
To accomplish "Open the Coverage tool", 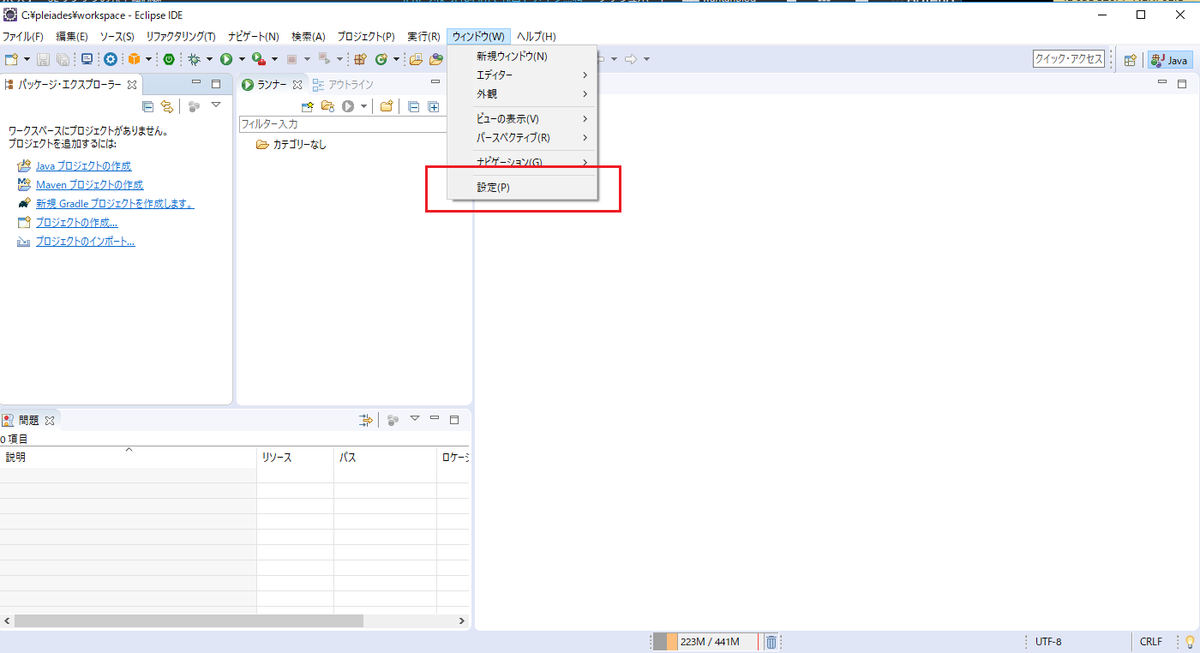I will click(258, 58).
